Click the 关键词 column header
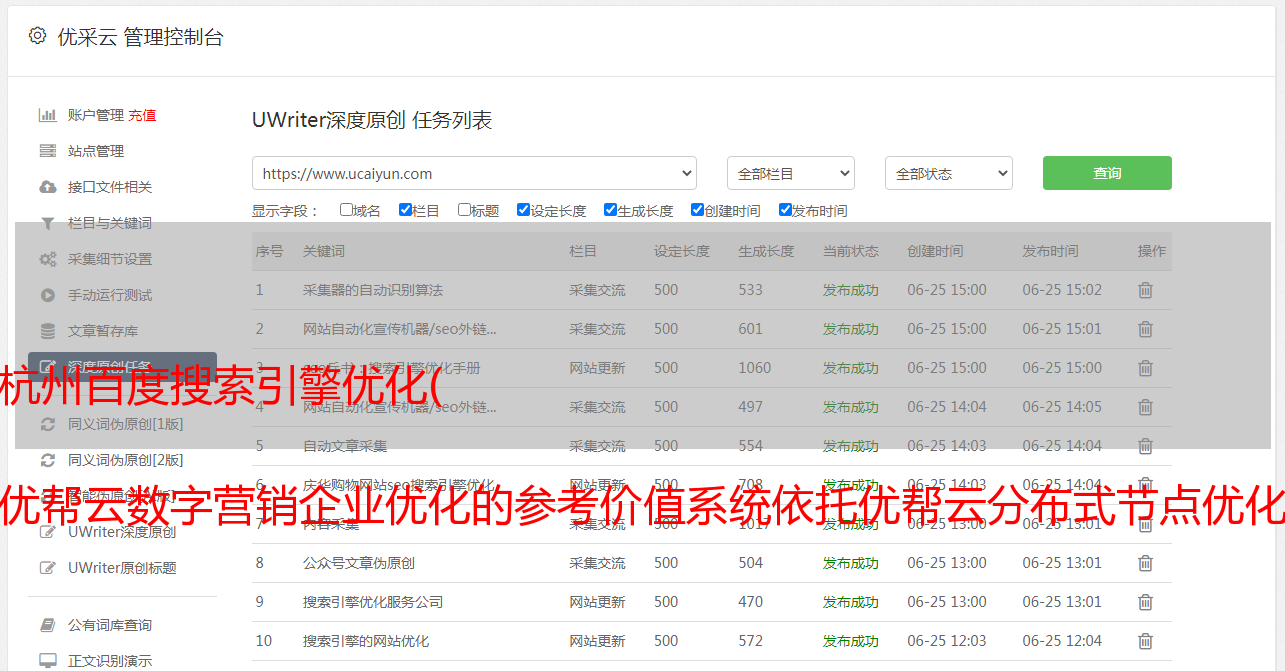1285x671 pixels. pyautogui.click(x=324, y=251)
